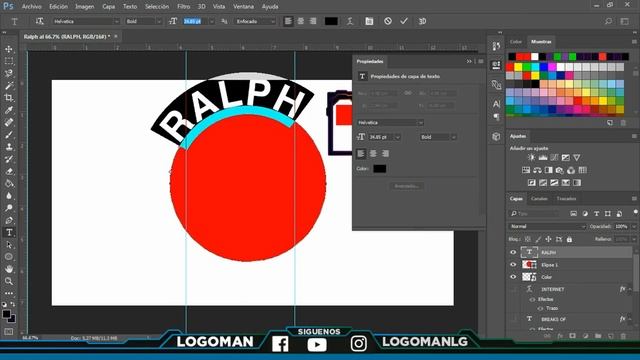The height and width of the screenshot is (360, 640).
Task: Select the Zoom tool
Action: coord(9,282)
